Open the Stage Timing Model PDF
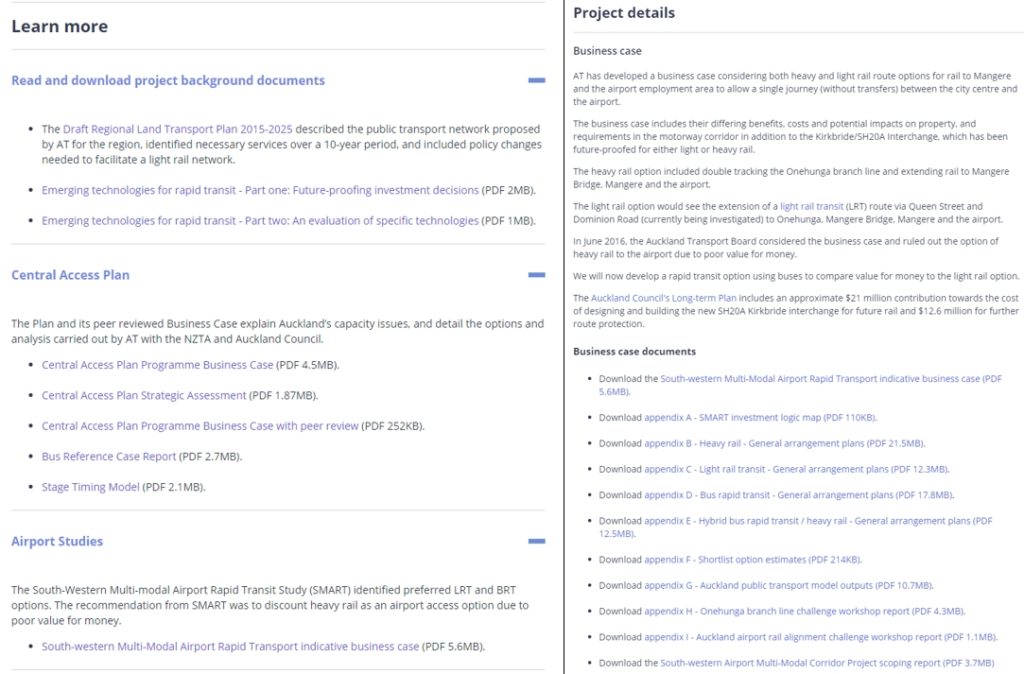The height and width of the screenshot is (674, 1024). click(x=91, y=487)
